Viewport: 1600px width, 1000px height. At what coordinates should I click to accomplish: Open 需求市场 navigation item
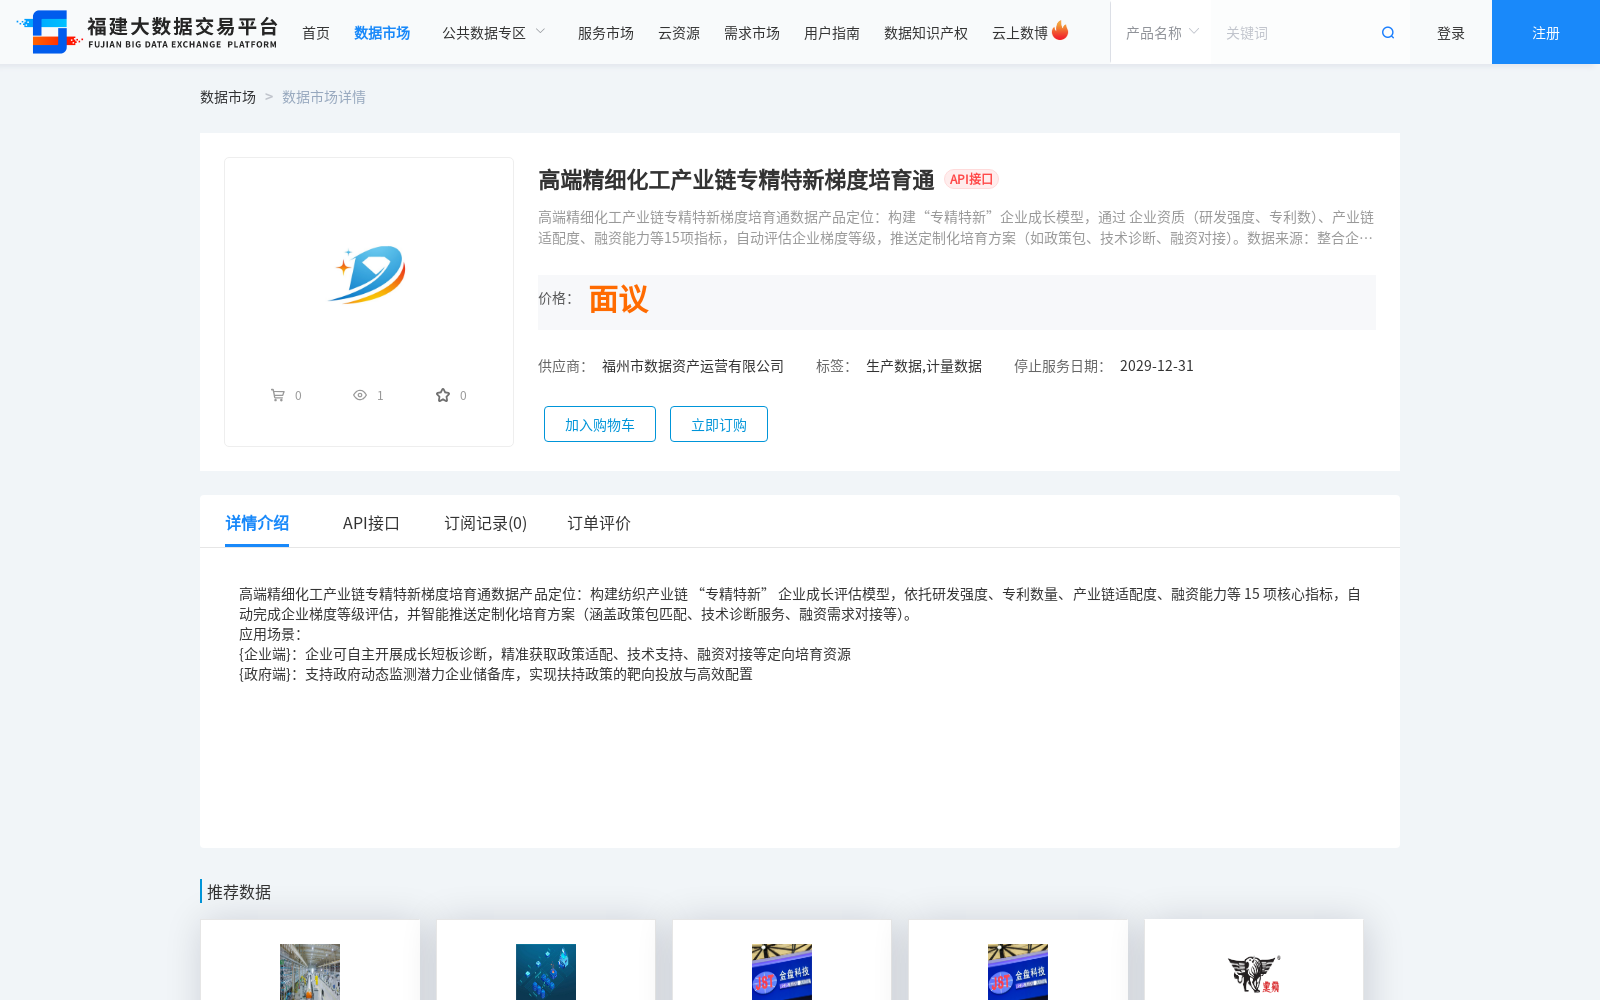point(752,33)
